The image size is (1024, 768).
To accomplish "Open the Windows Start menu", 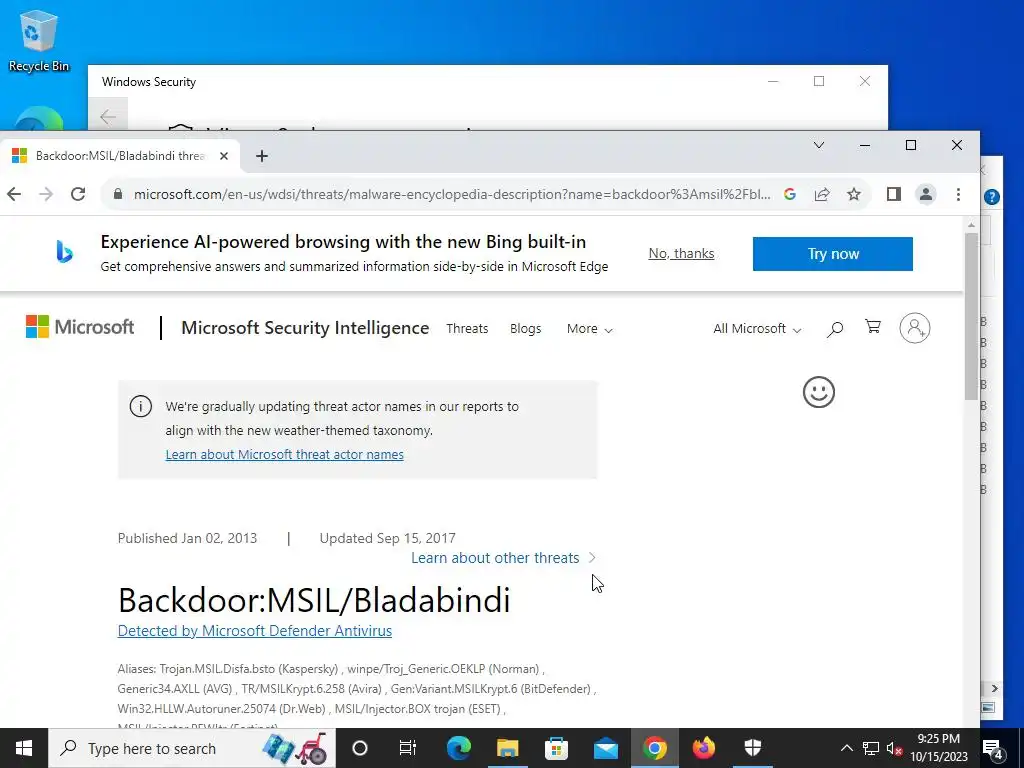I will (x=24, y=748).
